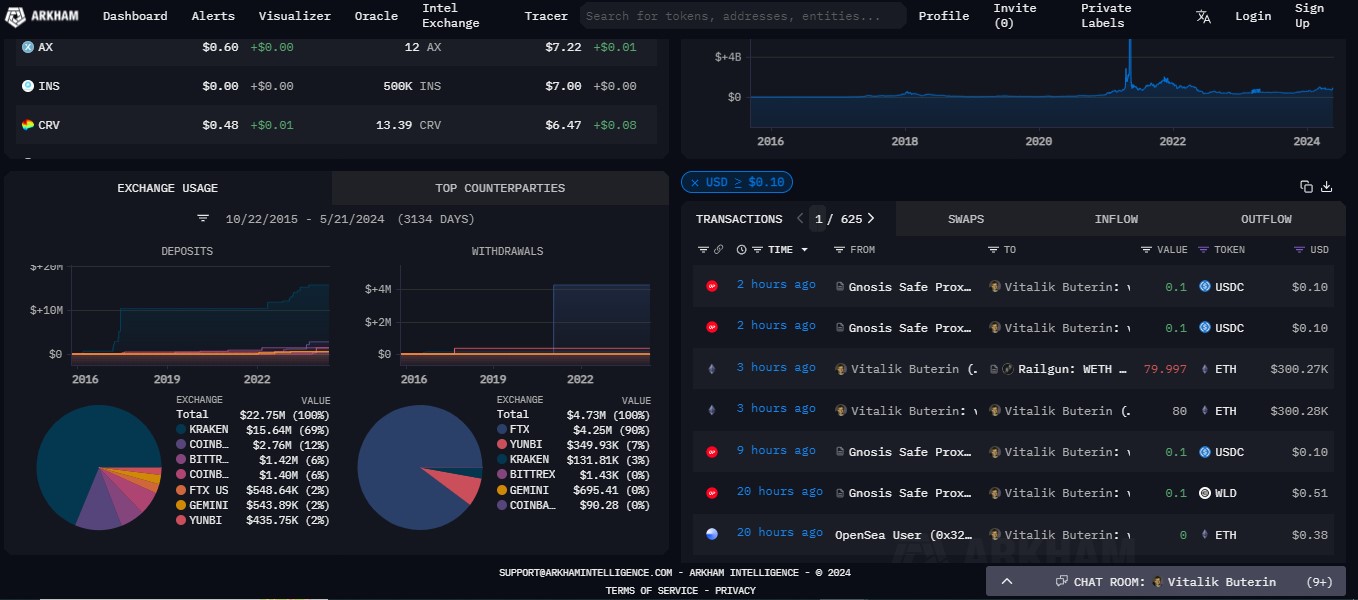Click the chat room speech bubble icon
1358x600 pixels.
[x=1061, y=582]
